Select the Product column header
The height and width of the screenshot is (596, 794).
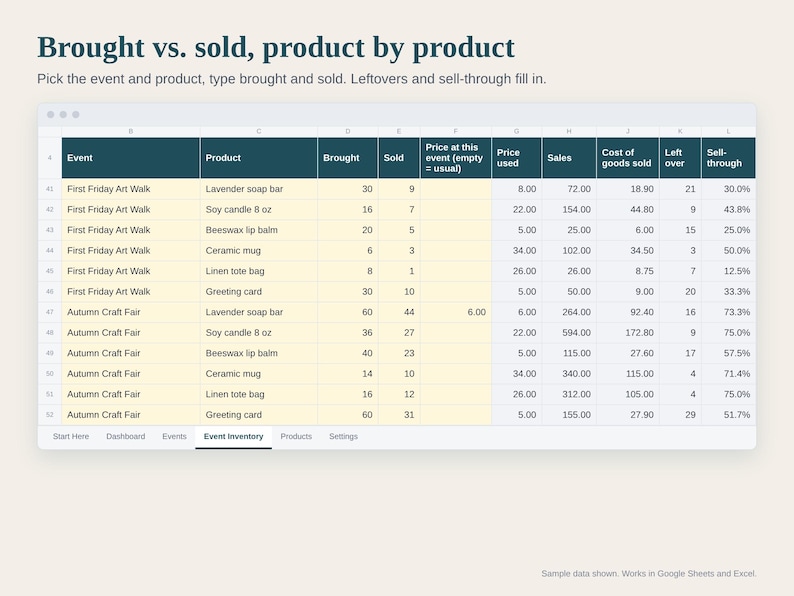click(x=259, y=158)
